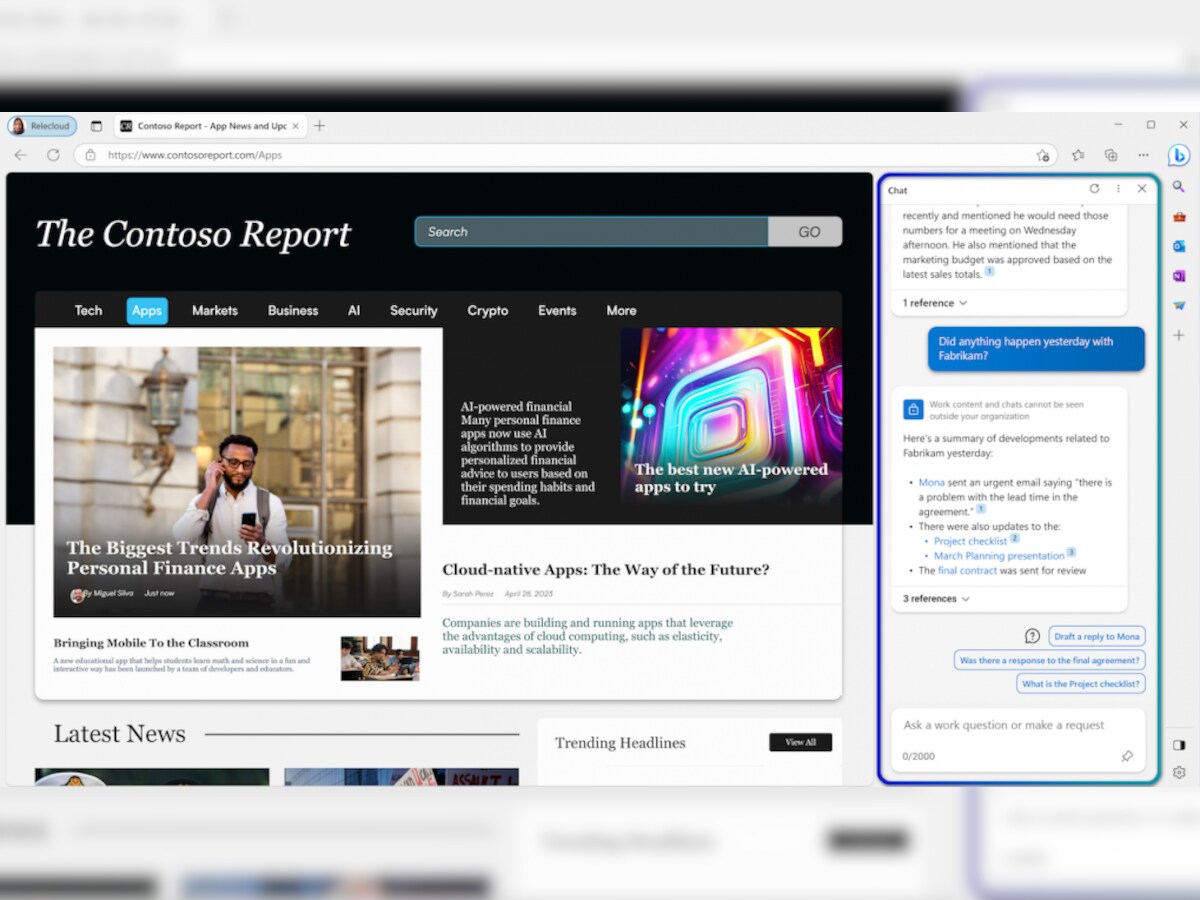Open the sidebar settings gear
Screen dimensions: 1200x900
point(1179,772)
